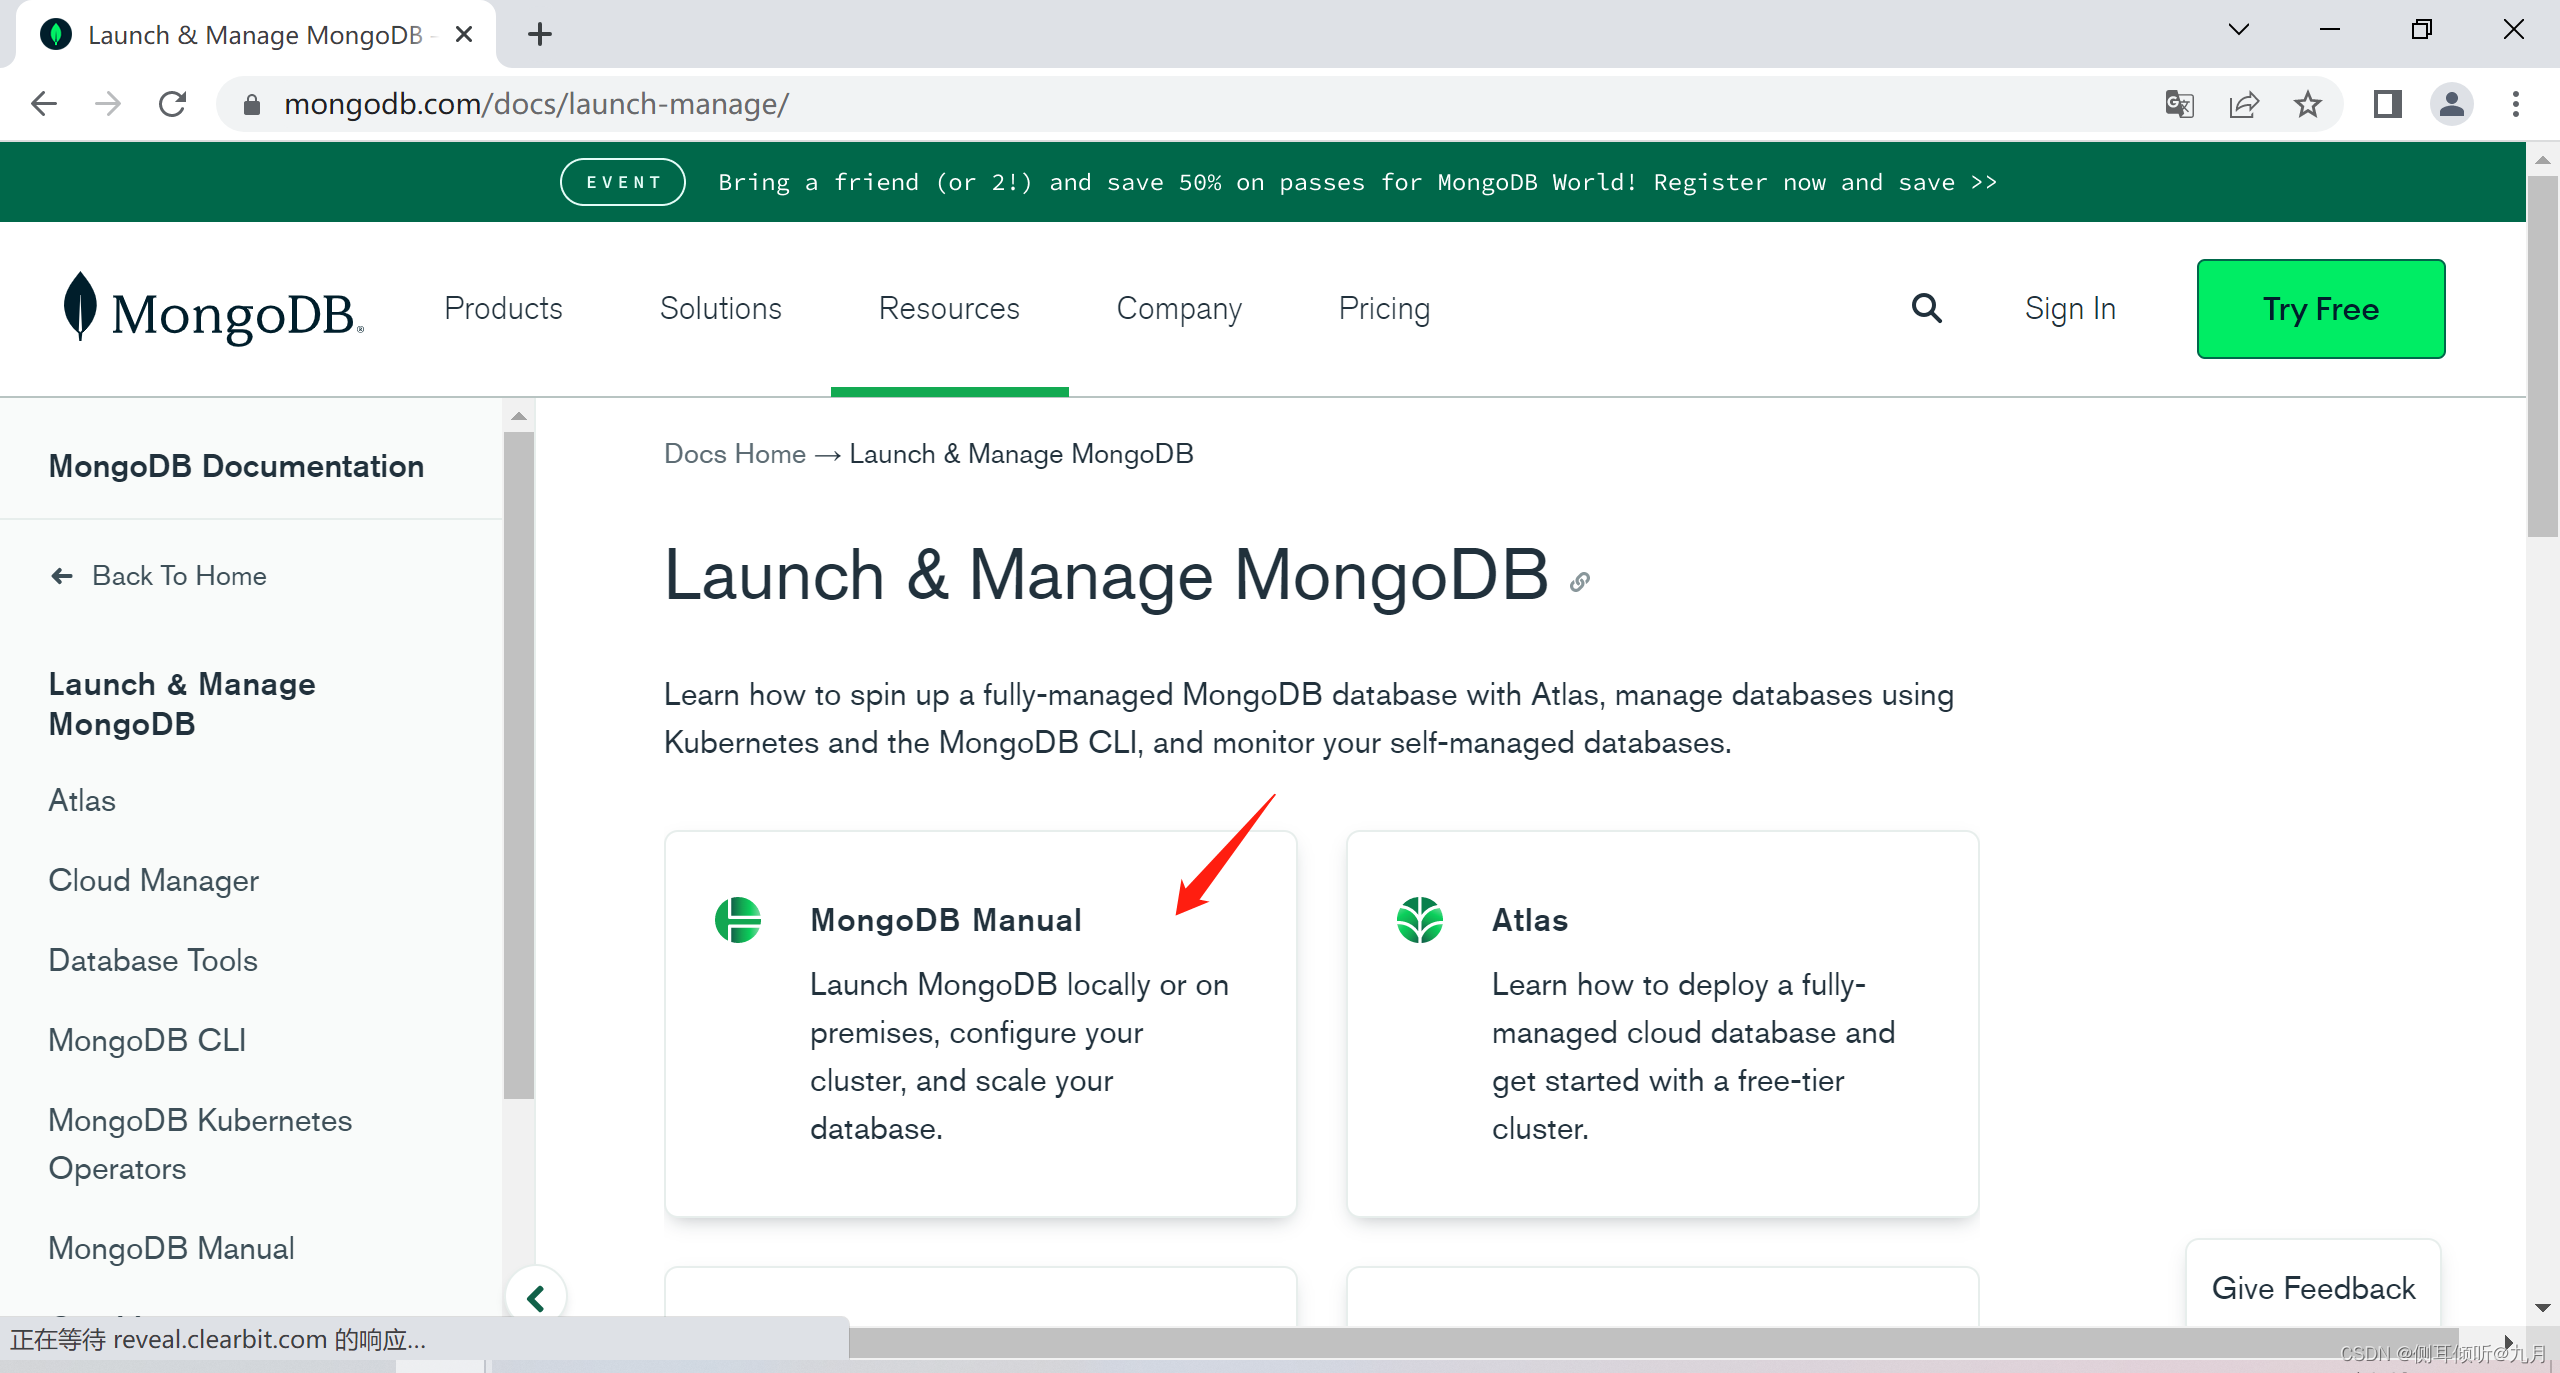Screen dimensions: 2560x1373
Task: Open the Chrome three-dot menu
Action: (x=2516, y=104)
